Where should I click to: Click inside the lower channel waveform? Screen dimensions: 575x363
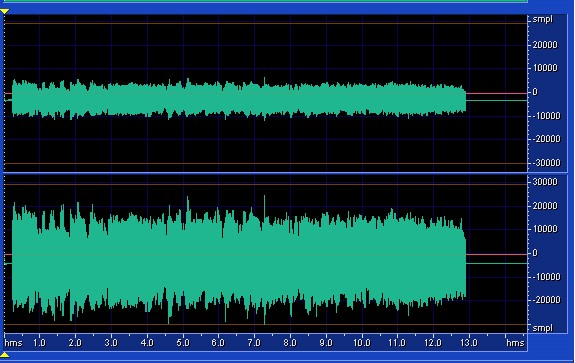pyautogui.click(x=238, y=257)
